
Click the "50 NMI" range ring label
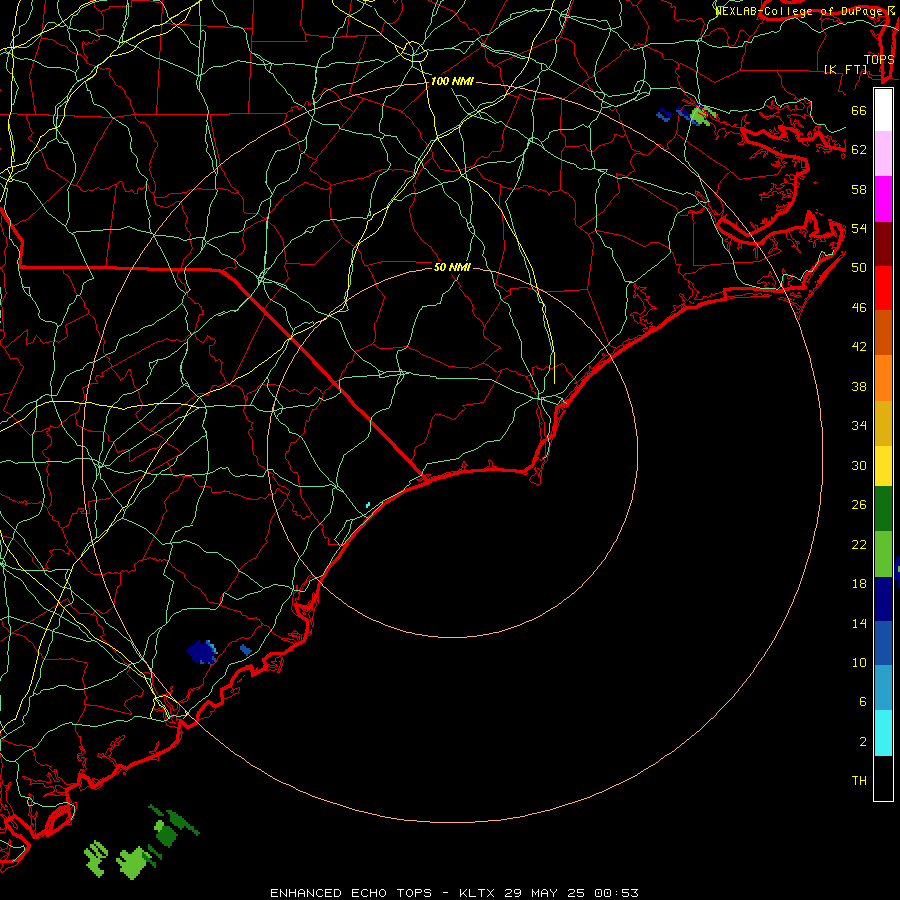(452, 267)
